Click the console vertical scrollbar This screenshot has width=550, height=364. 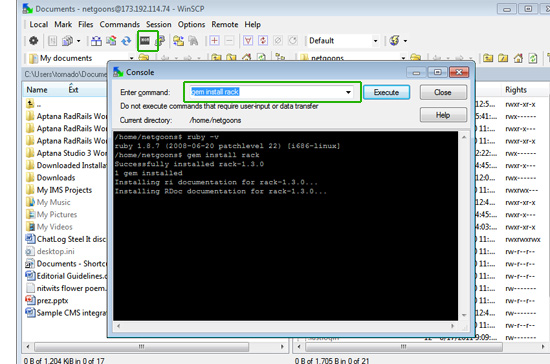pos(464,226)
